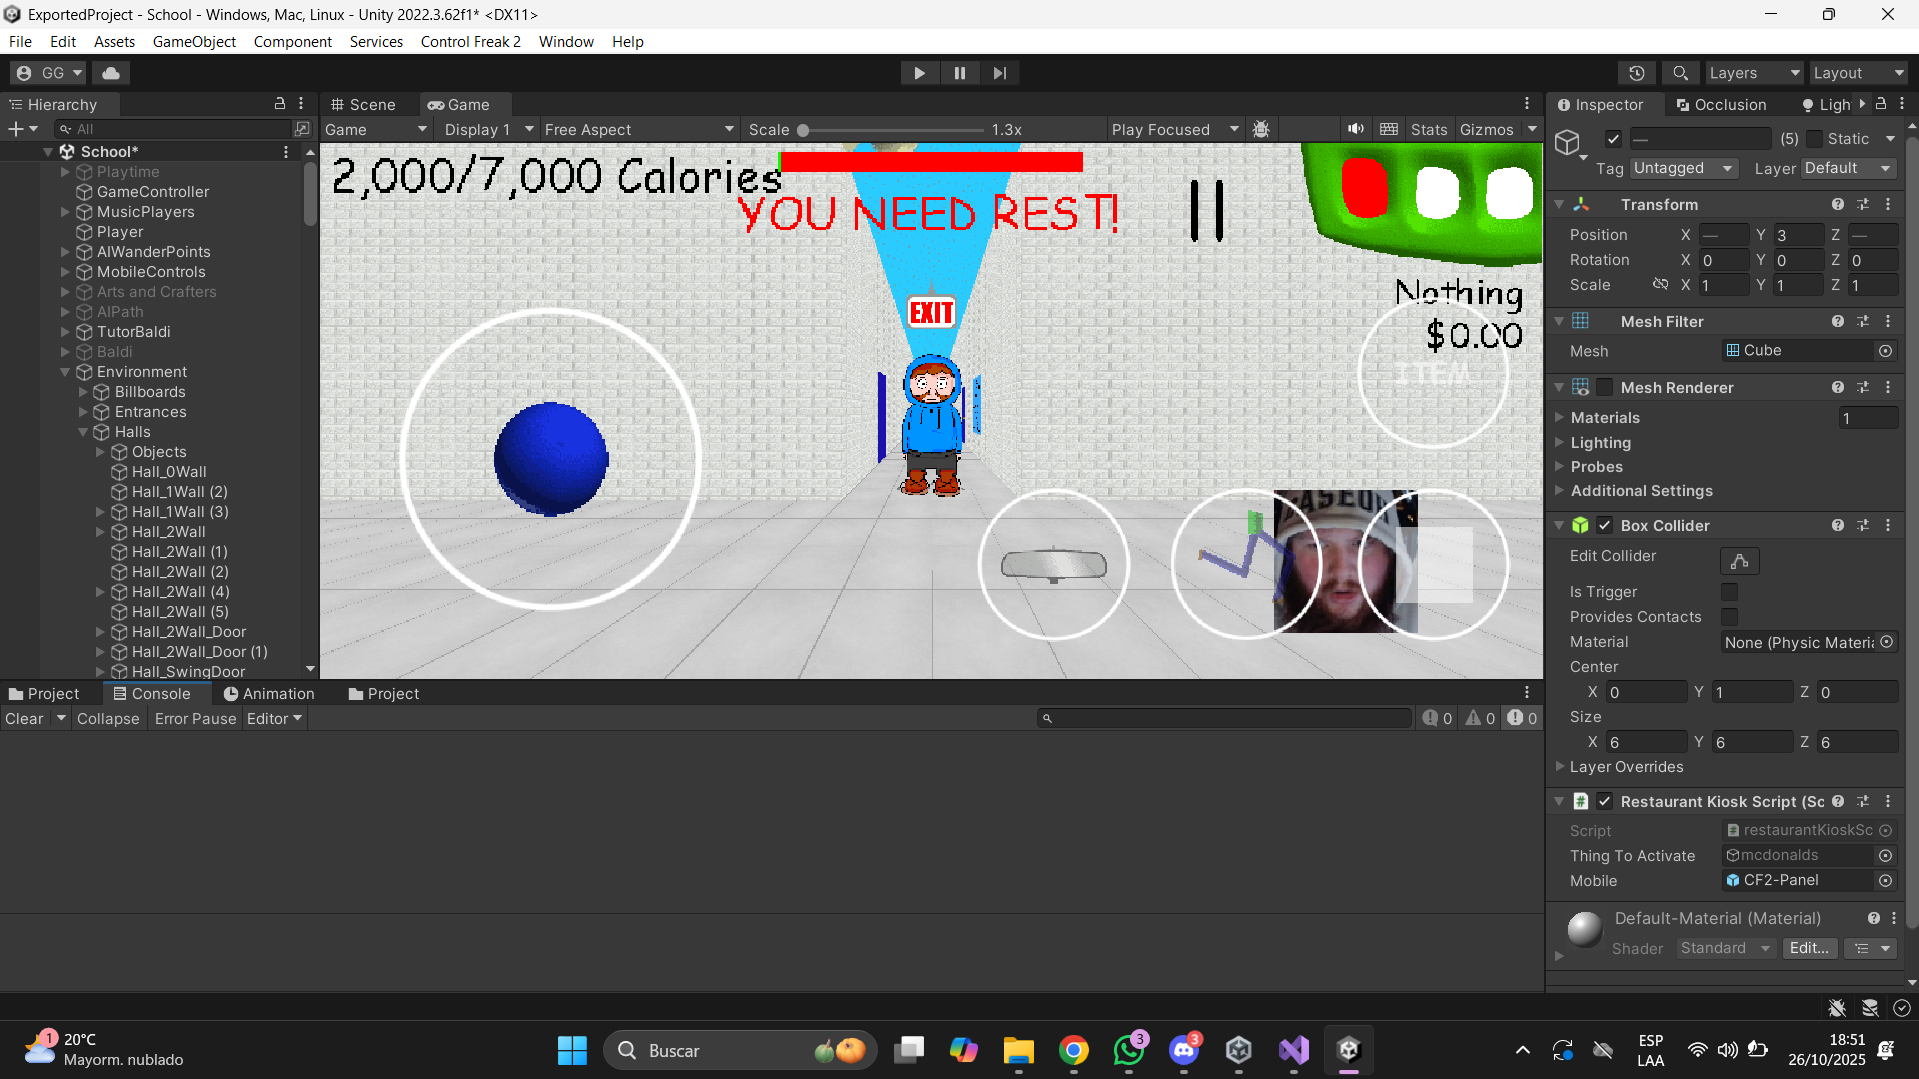Pause the game with the Pause button

click(960, 73)
